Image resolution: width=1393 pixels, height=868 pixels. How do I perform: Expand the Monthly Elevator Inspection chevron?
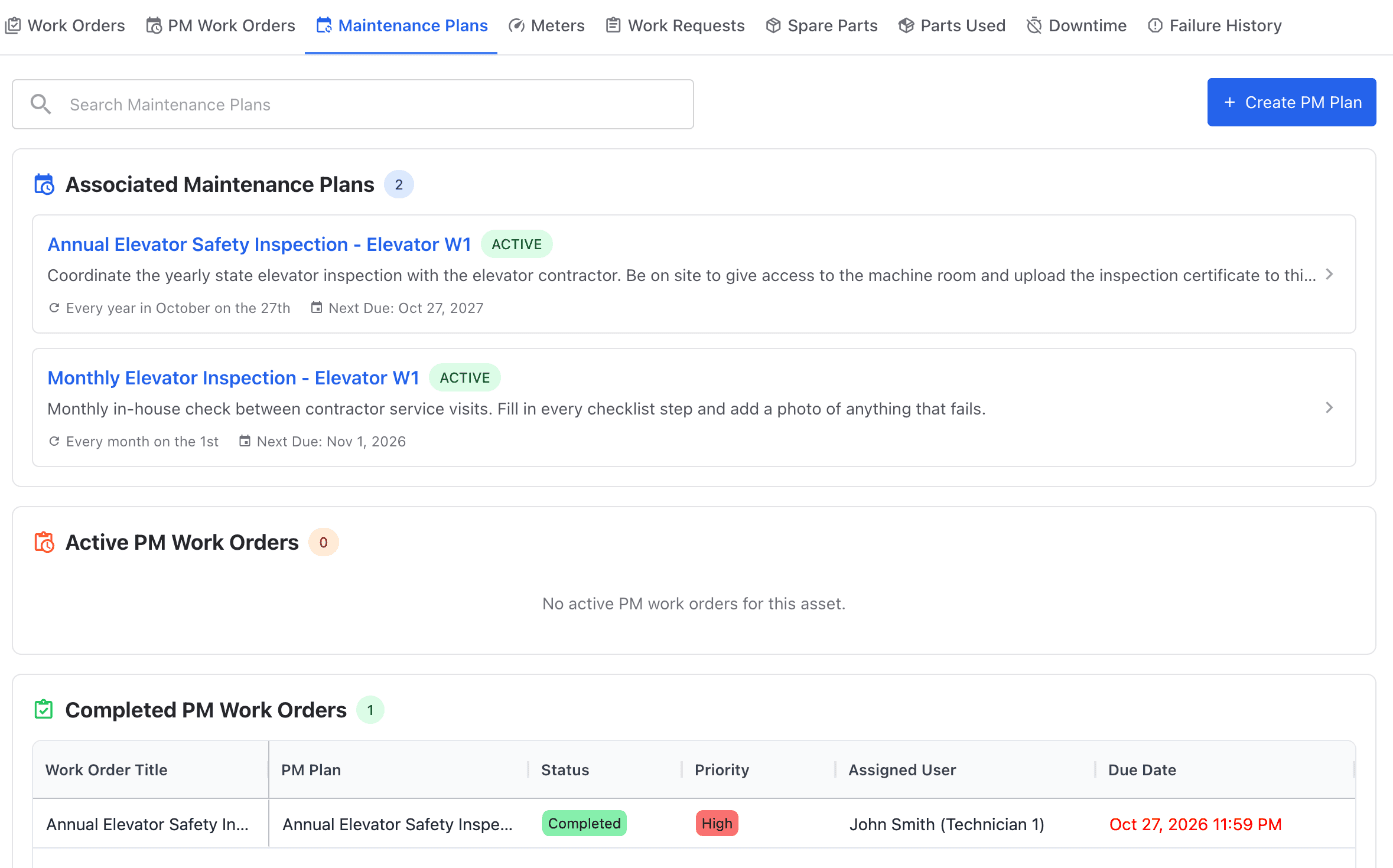pos(1329,407)
